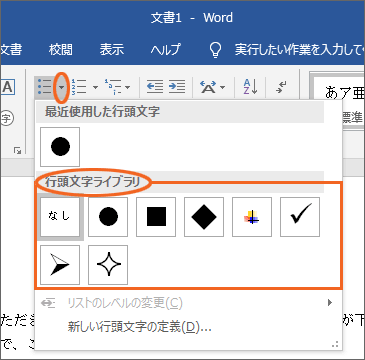Open 新しい行頭文字の定義(D)... menu entry

tap(188, 327)
